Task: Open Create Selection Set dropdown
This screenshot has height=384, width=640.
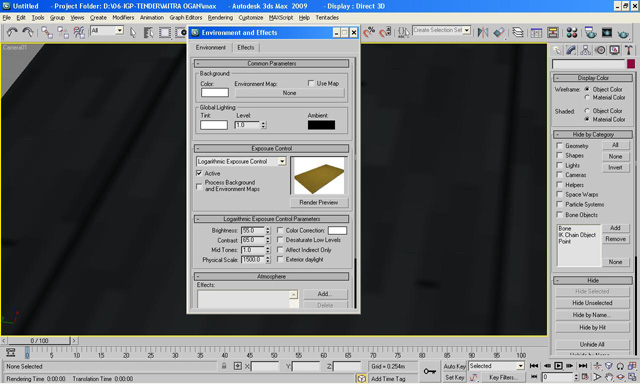Action: click(x=467, y=30)
